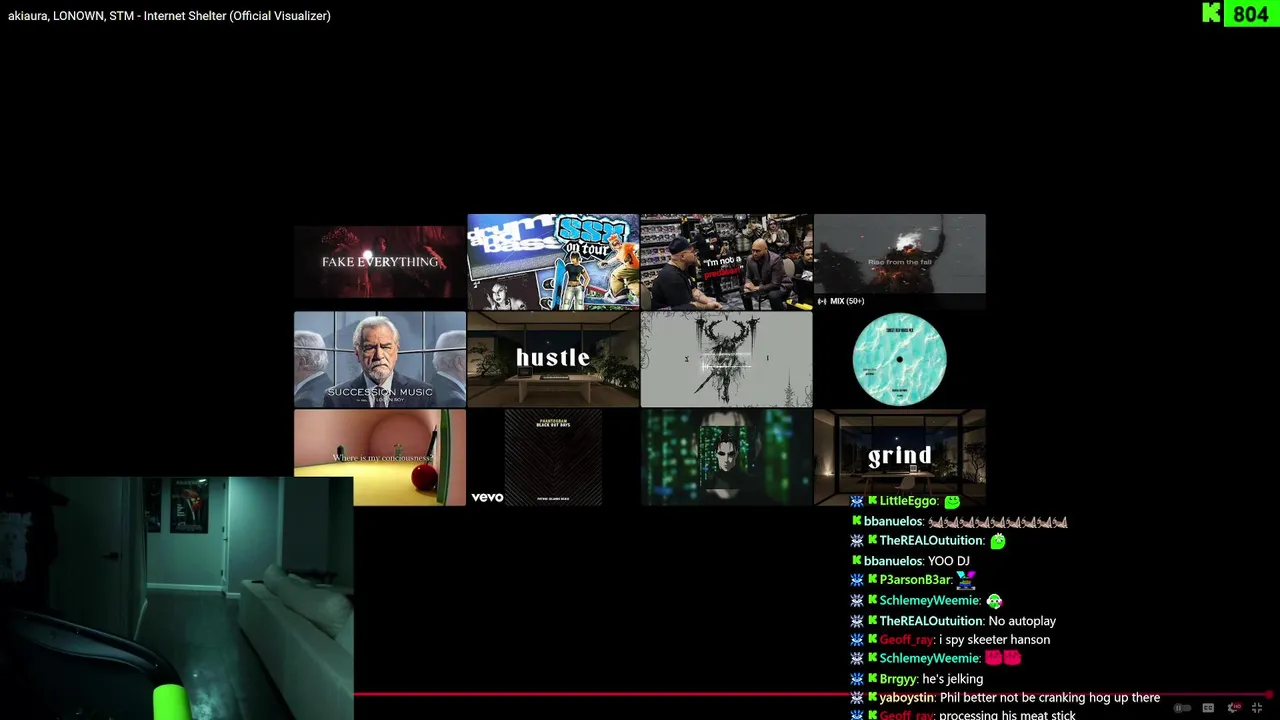Click the webcam overlay feed
The height and width of the screenshot is (720, 1280).
(176, 598)
